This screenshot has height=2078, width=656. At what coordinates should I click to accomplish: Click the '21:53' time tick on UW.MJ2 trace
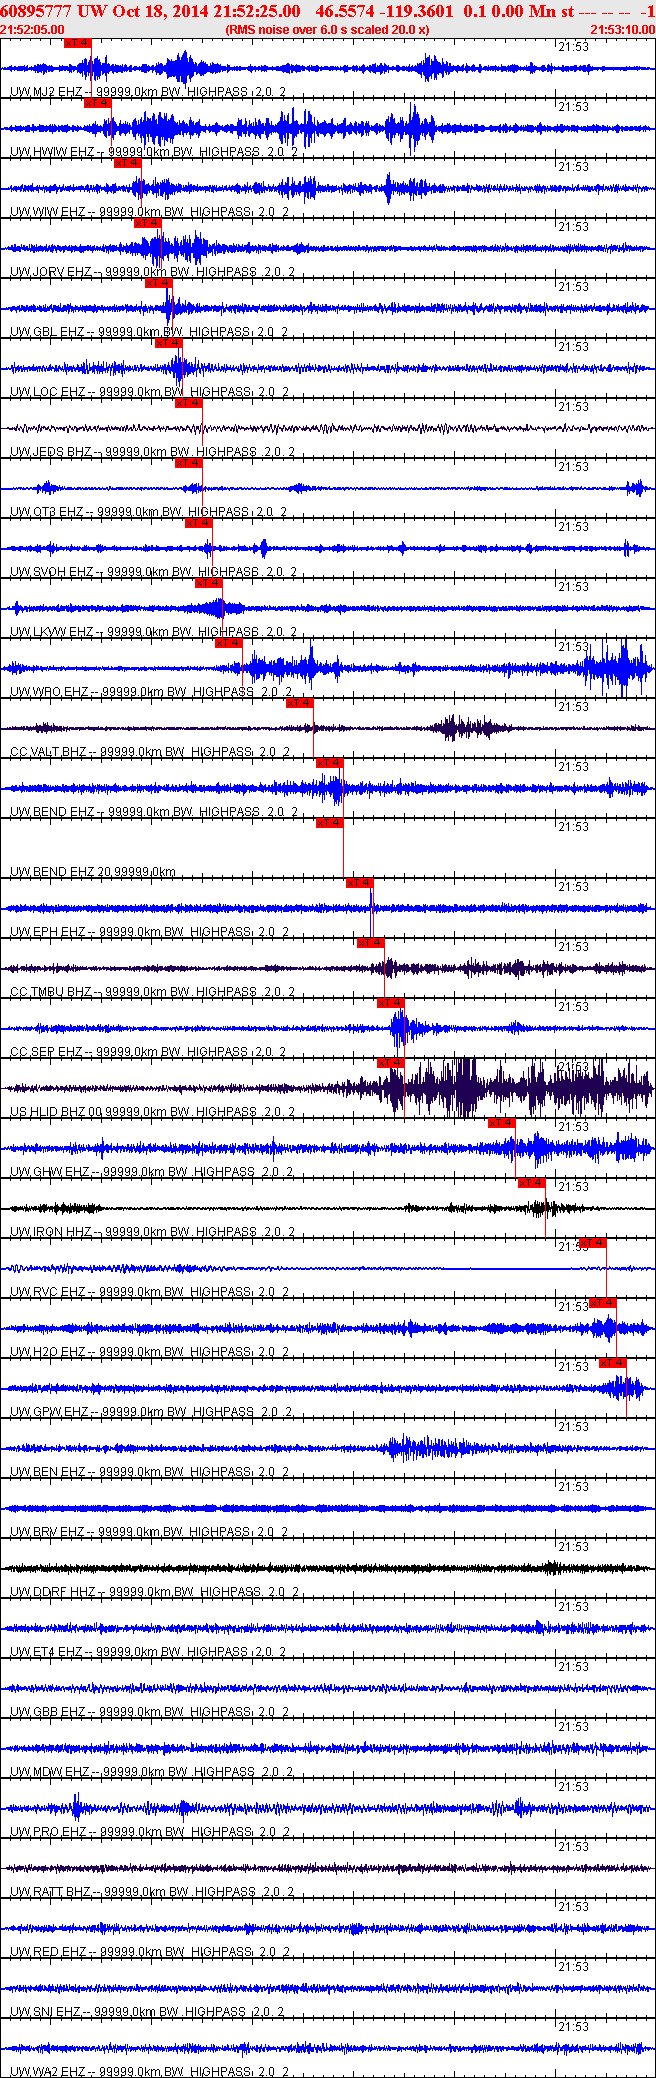point(573,47)
